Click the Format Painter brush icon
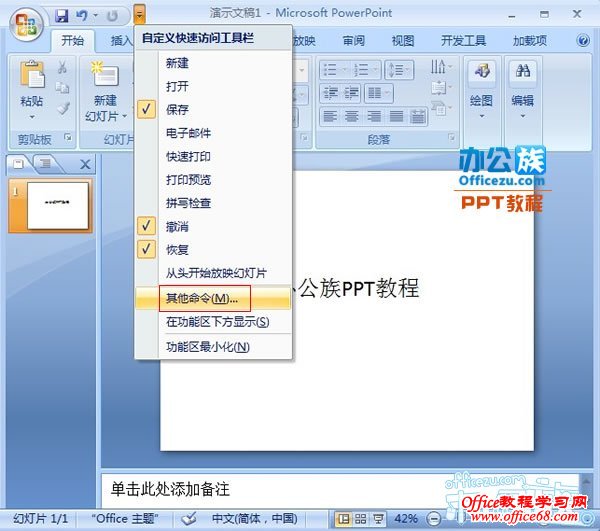The height and width of the screenshot is (531, 600). click(x=63, y=108)
